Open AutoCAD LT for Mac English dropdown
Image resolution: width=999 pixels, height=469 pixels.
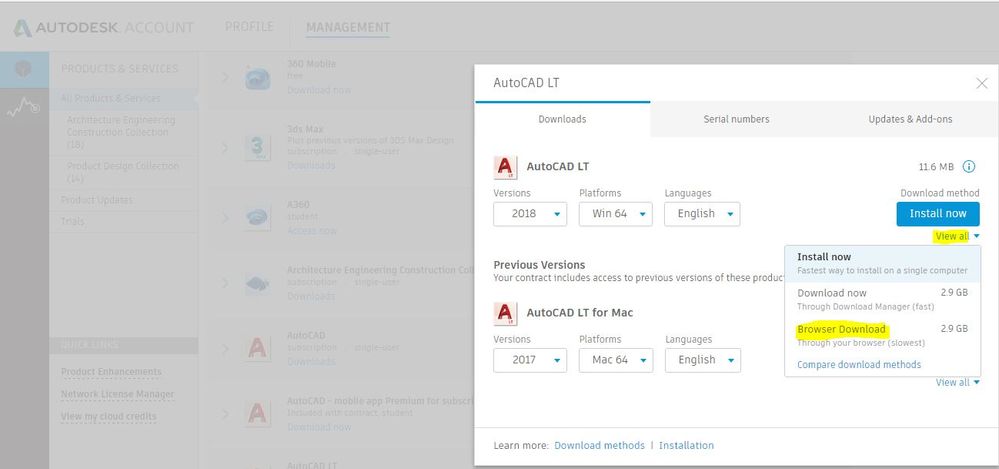coord(703,360)
